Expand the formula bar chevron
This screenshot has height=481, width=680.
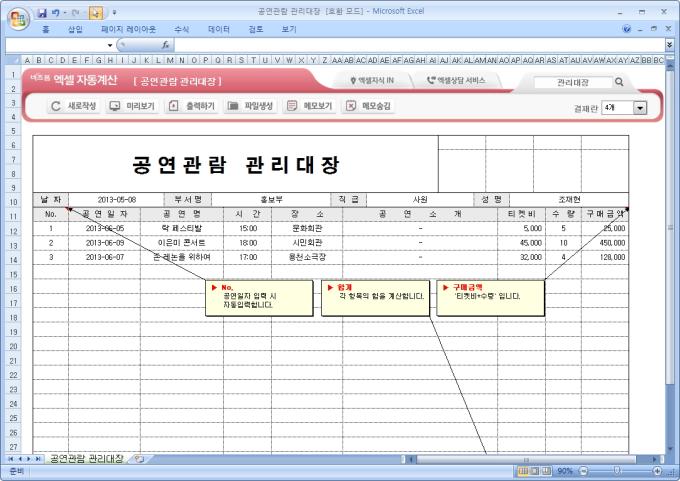click(670, 45)
